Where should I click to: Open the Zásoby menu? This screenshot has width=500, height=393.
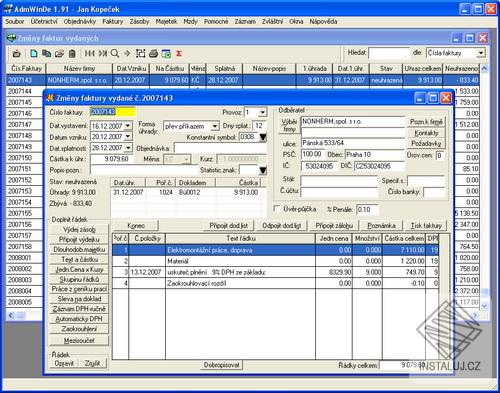(x=139, y=22)
